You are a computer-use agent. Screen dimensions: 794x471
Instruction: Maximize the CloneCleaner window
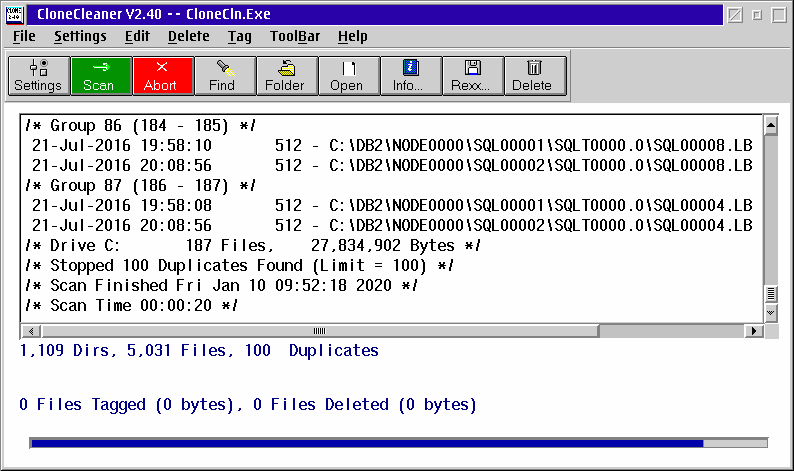779,15
